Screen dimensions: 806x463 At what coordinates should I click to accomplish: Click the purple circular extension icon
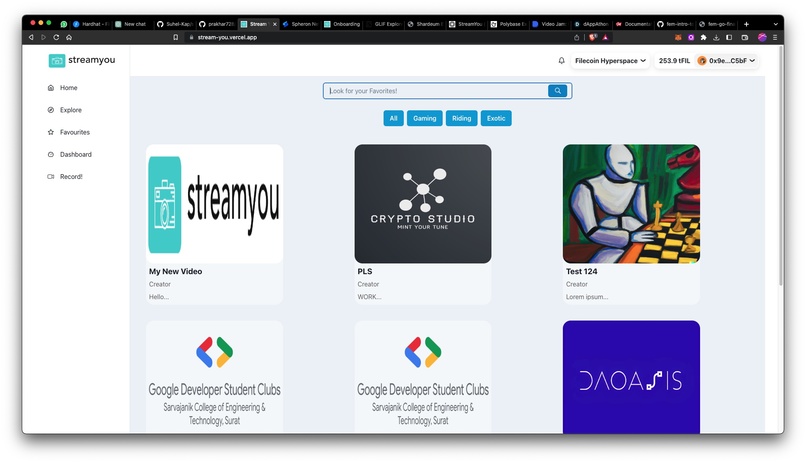click(x=691, y=37)
